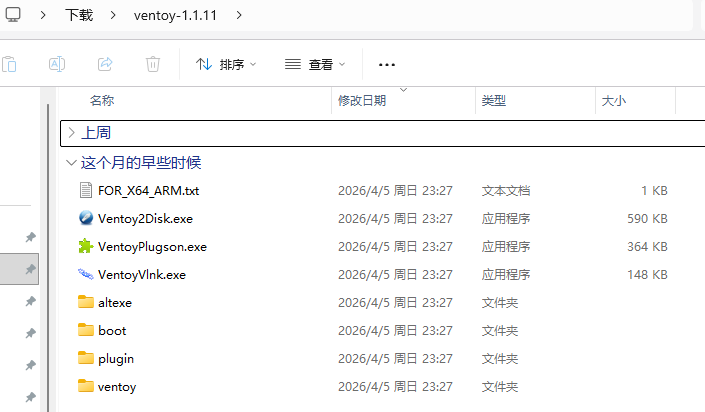This screenshot has width=705, height=412.
Task: Open the 查看 view dropdown
Action: [x=315, y=64]
